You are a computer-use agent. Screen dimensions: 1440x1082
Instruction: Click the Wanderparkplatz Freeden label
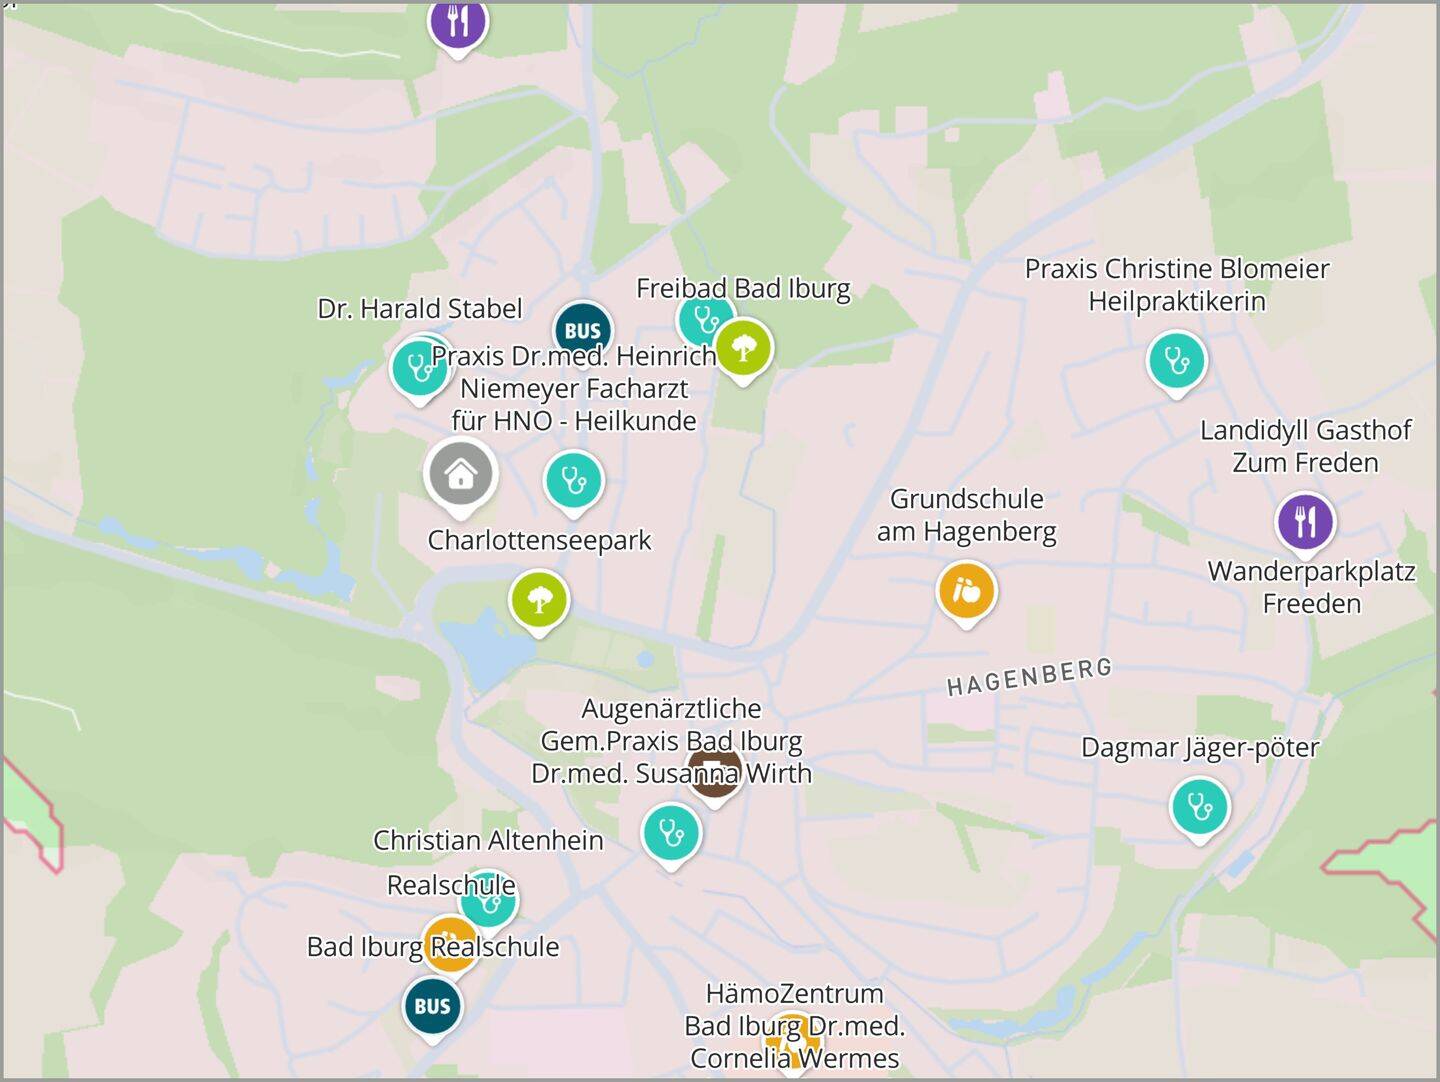point(1311,588)
